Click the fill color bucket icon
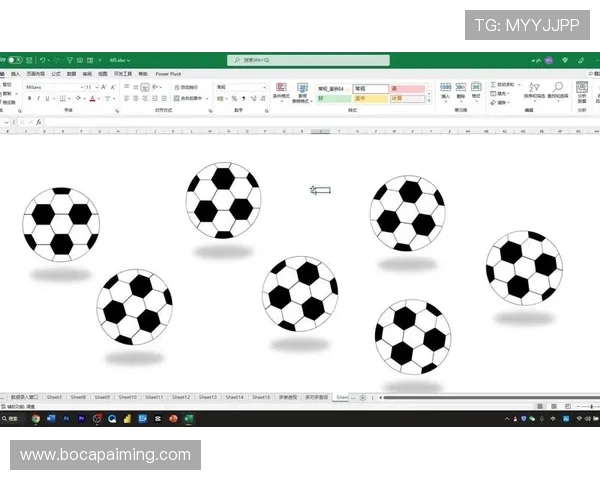This screenshot has height=480, width=600. 78,98
